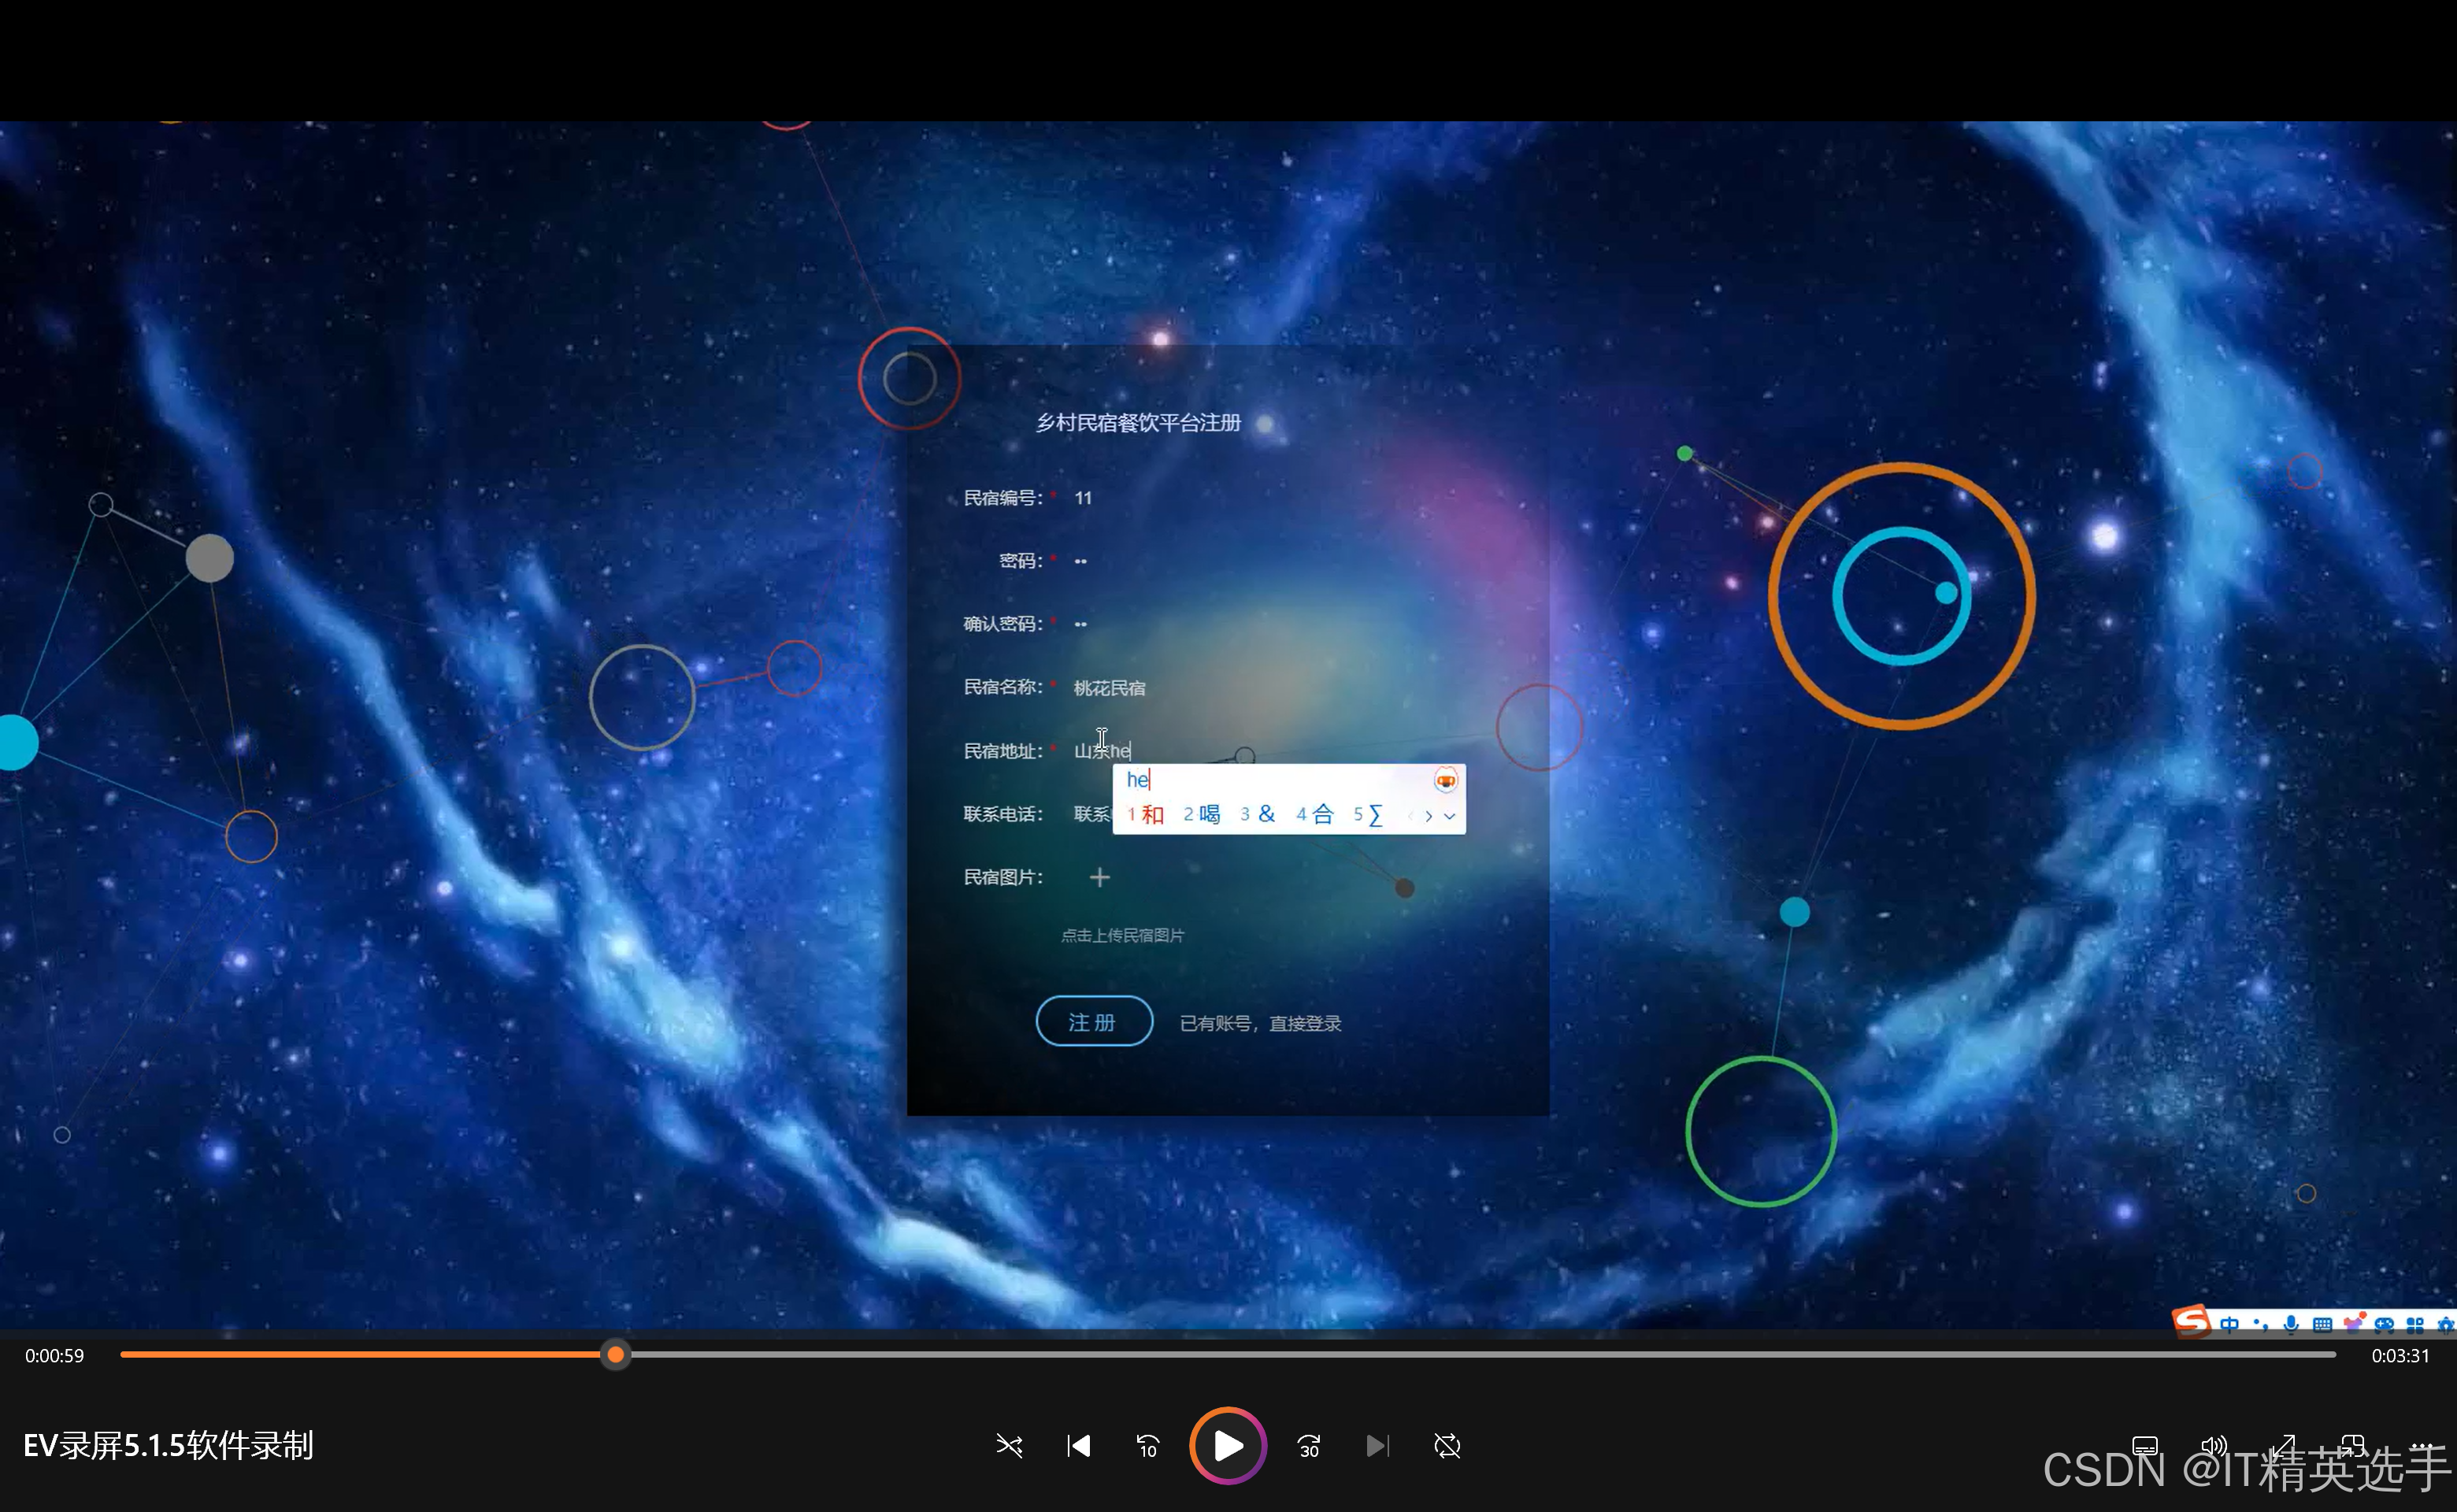Click 已有账号，直接登录 link
The image size is (2457, 1512).
pyautogui.click(x=1260, y=1023)
